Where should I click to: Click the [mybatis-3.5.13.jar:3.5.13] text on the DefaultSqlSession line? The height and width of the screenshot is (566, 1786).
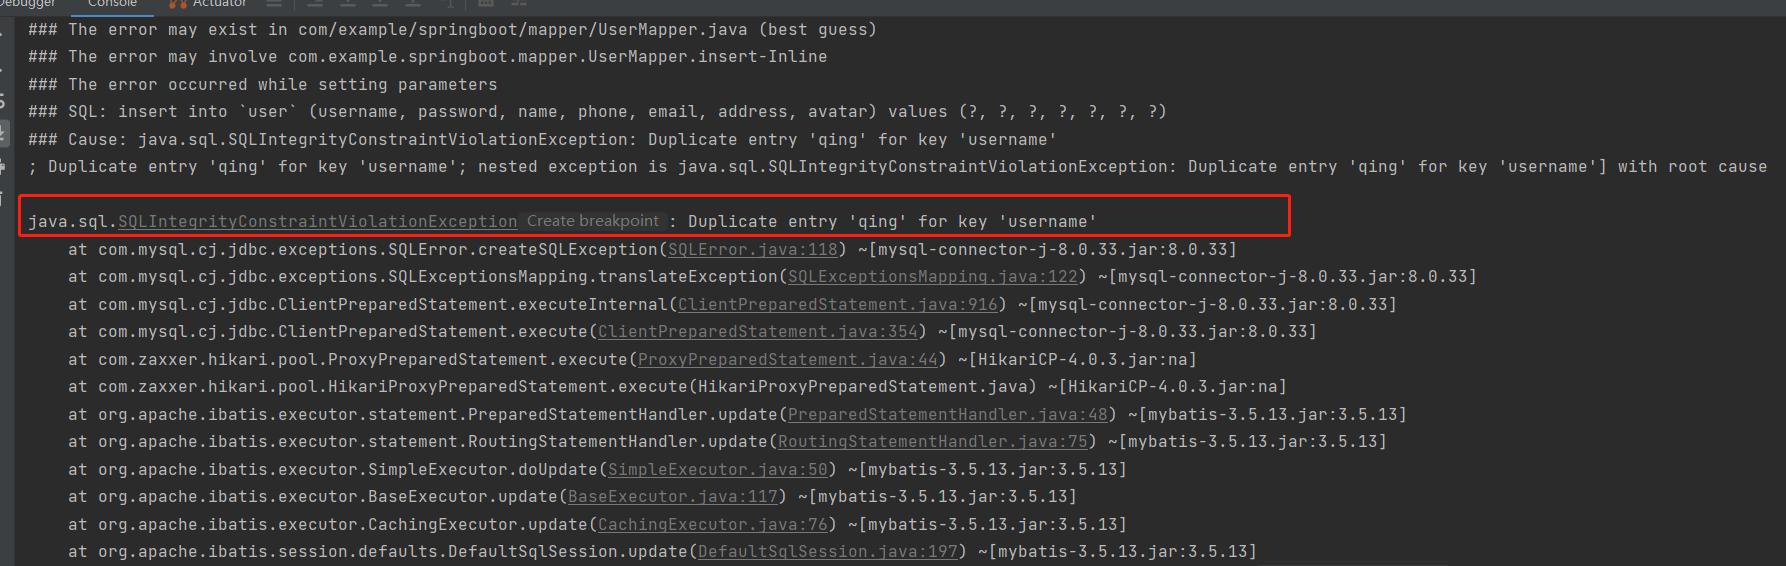point(1122,552)
